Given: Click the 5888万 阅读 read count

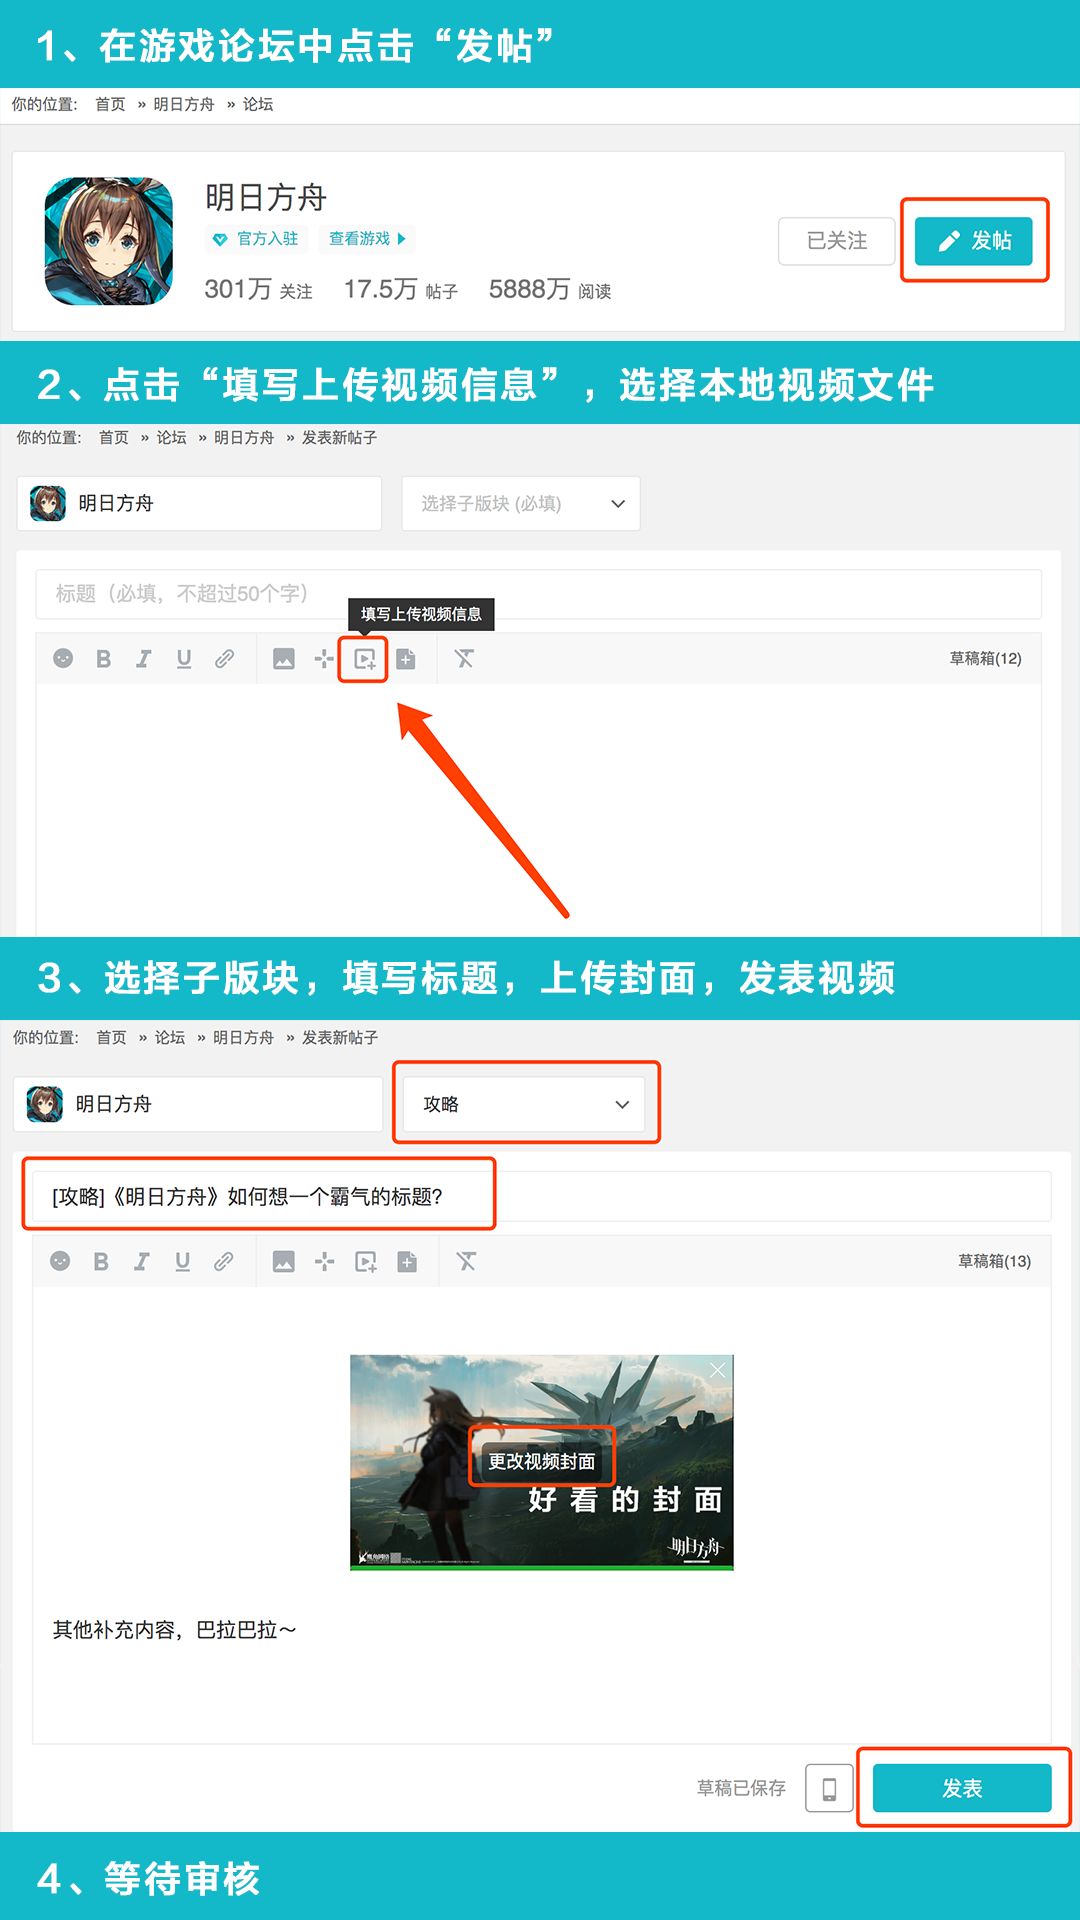Looking at the screenshot, I should coord(550,289).
